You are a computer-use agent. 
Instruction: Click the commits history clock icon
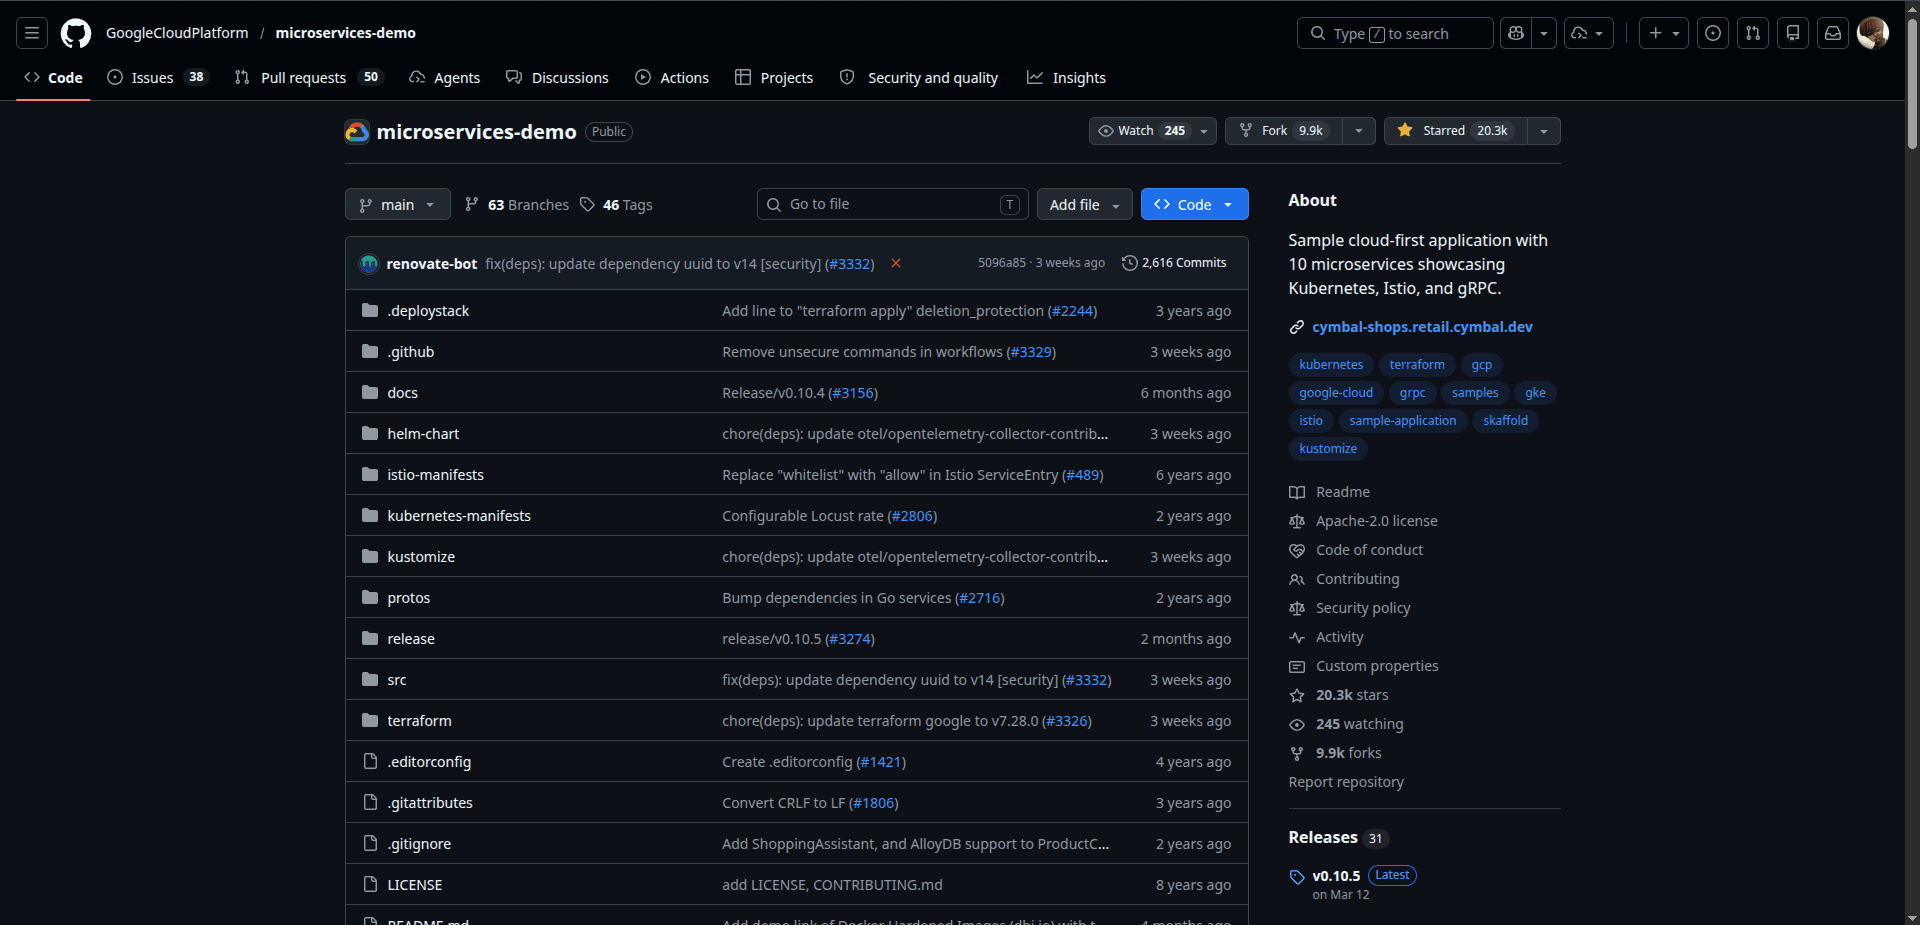pos(1130,263)
